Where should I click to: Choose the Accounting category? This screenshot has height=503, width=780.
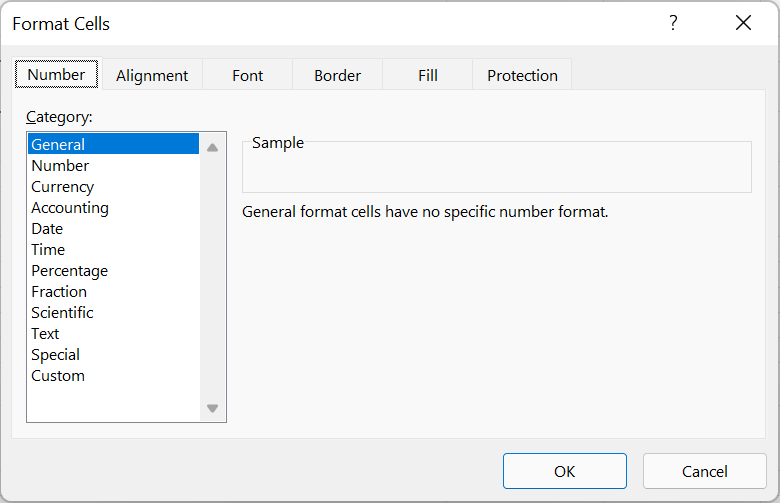[113, 207]
